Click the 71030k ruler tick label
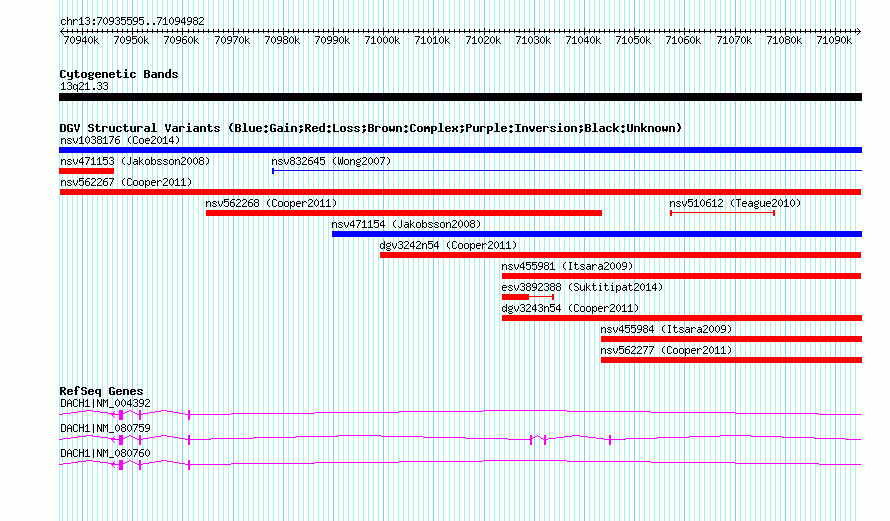 (x=532, y=40)
